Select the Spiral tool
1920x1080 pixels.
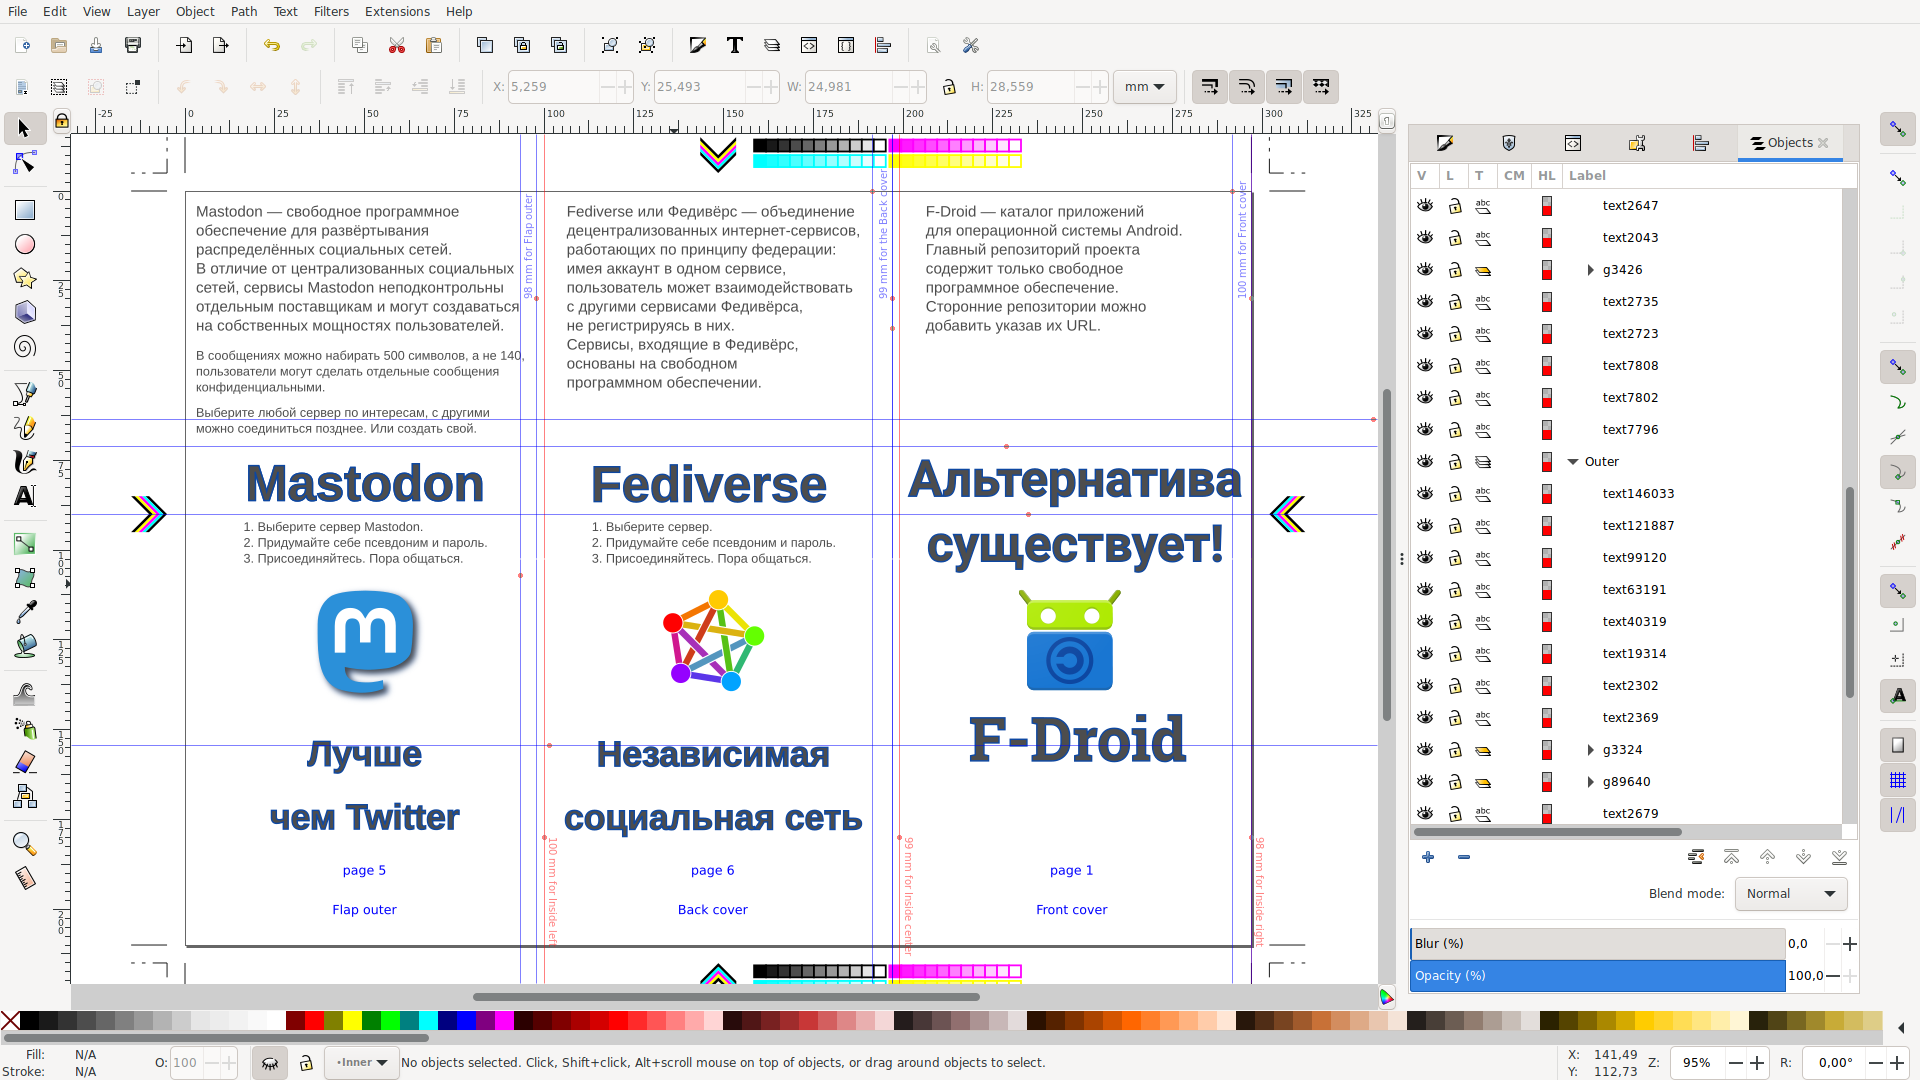tap(24, 347)
